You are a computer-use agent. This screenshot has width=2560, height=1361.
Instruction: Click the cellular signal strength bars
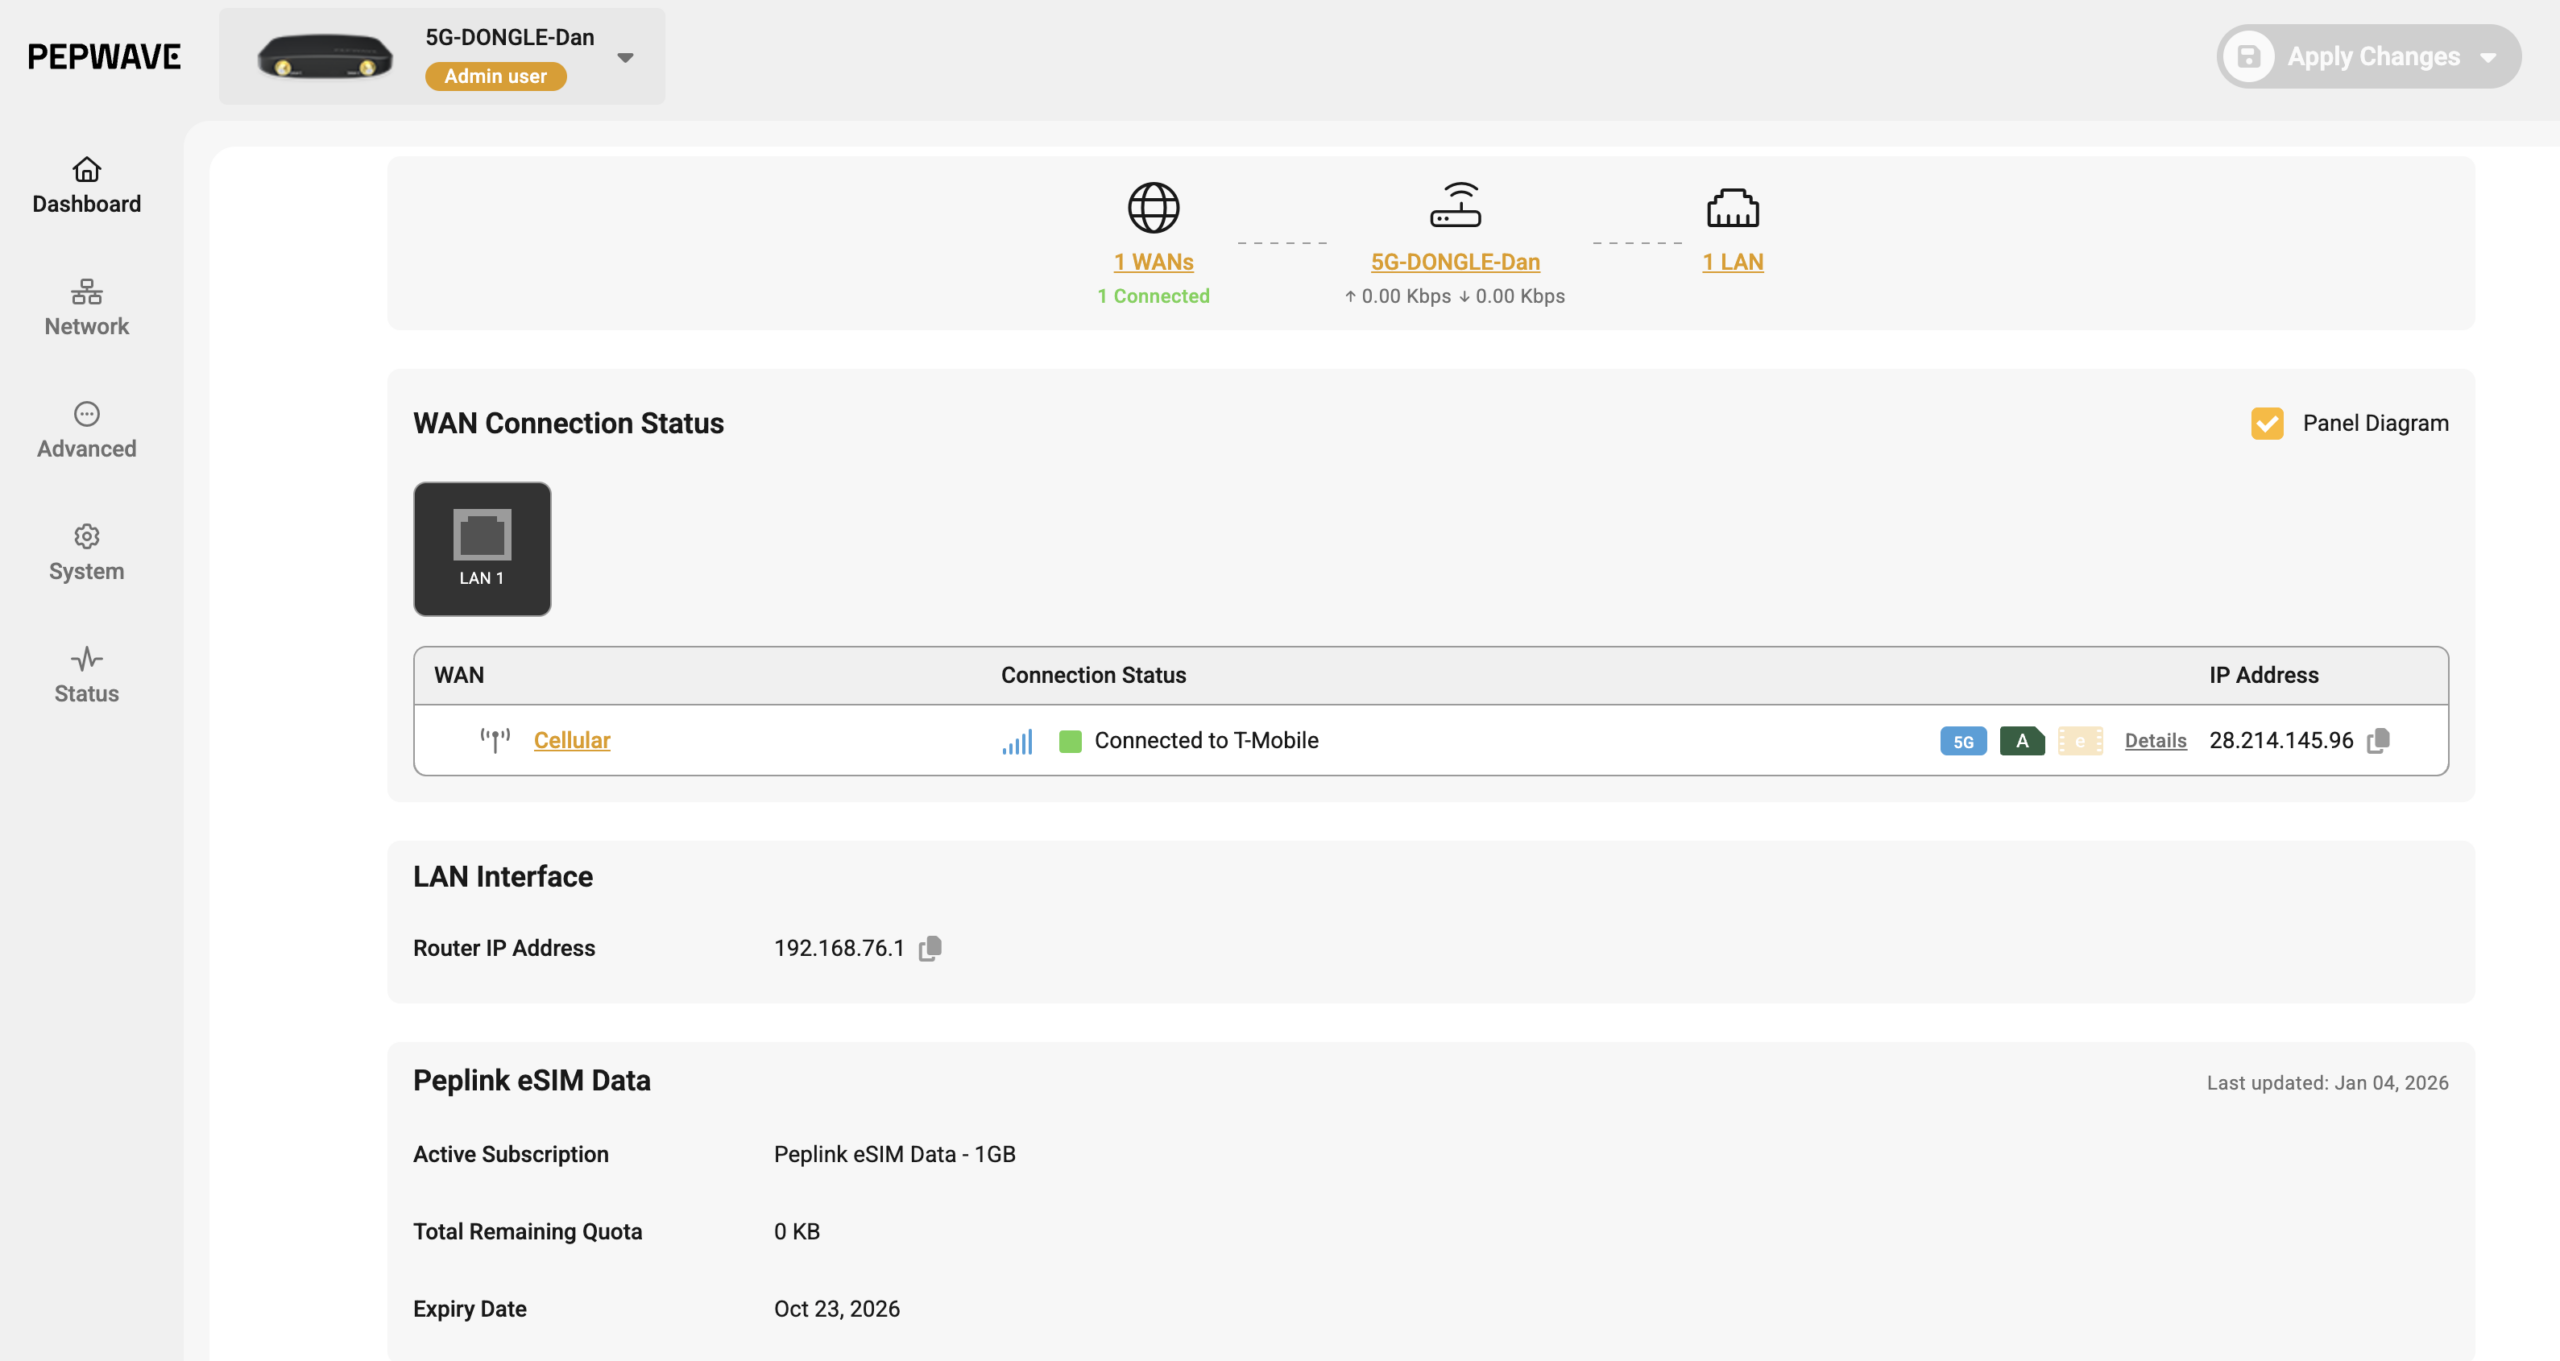click(1017, 741)
